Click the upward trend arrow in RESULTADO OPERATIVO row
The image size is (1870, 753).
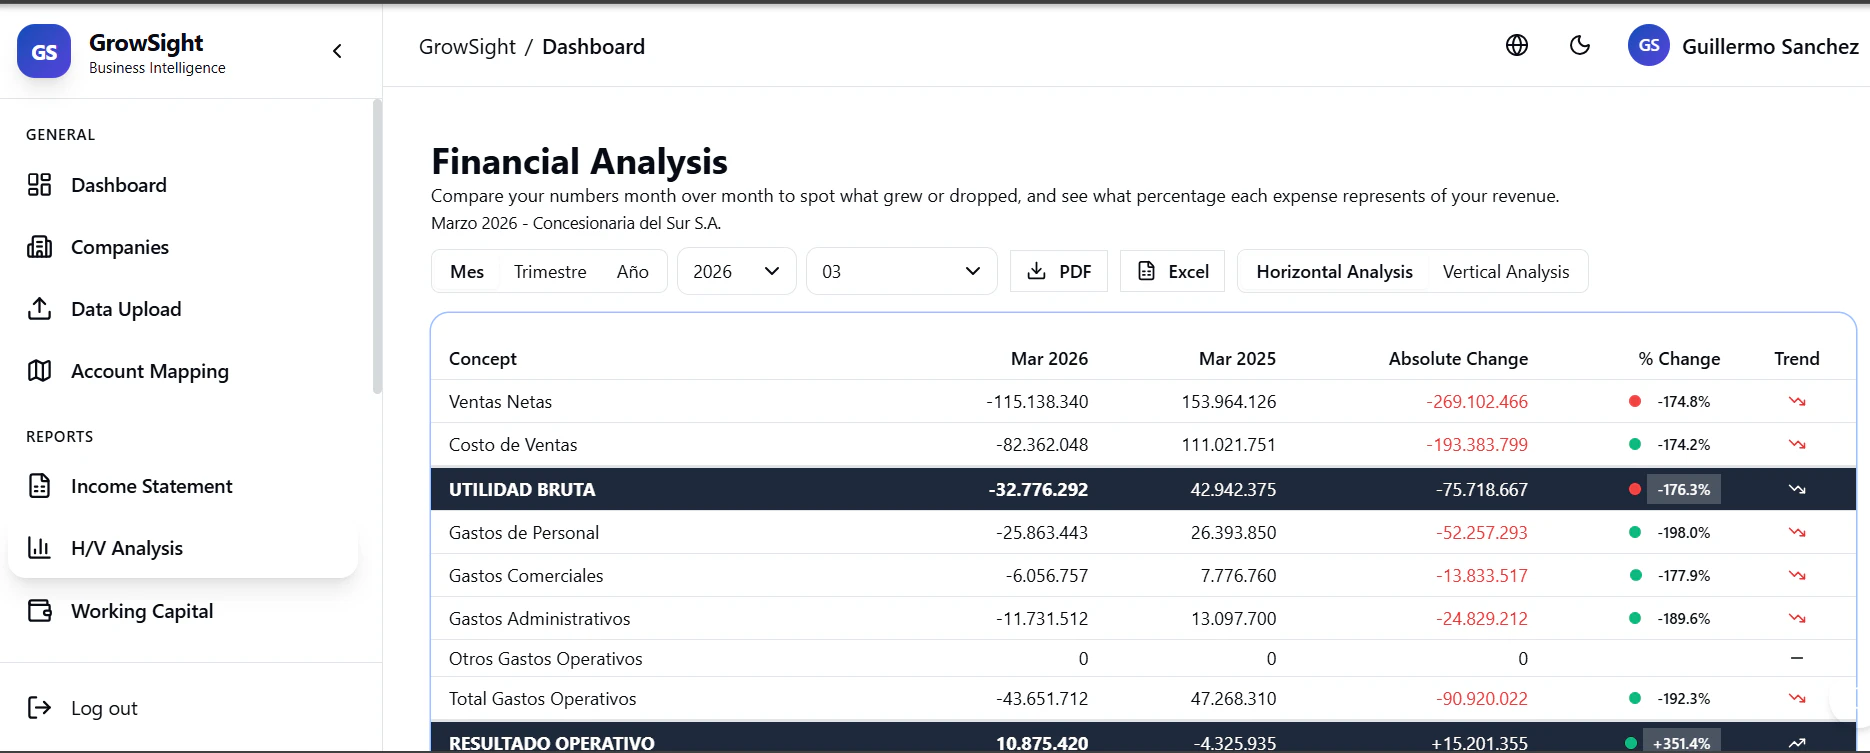coord(1797,743)
